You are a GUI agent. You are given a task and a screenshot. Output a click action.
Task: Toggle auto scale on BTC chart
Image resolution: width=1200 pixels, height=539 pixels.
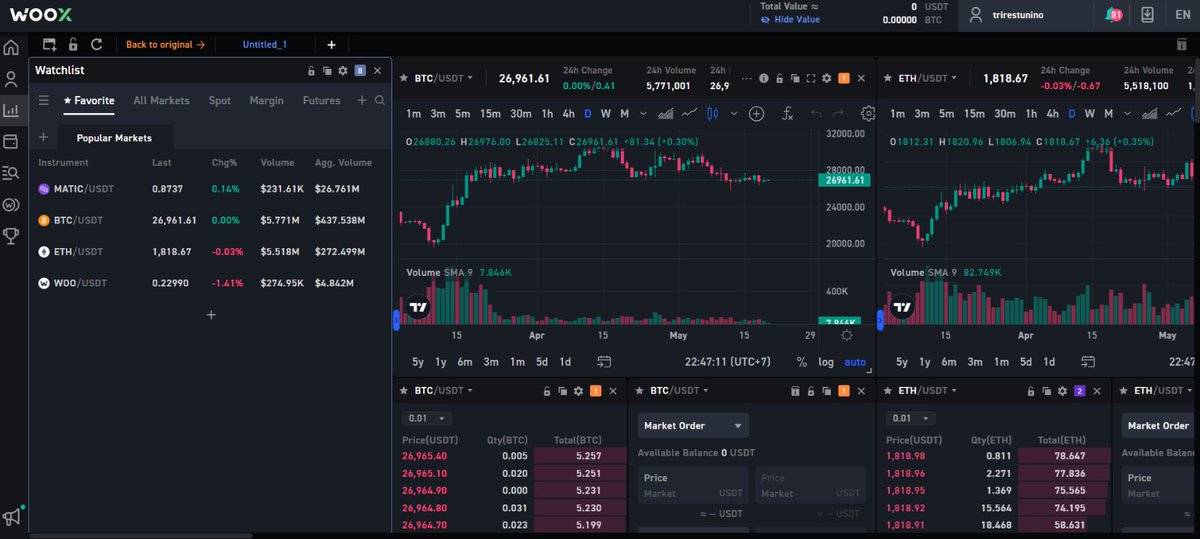[x=855, y=362]
